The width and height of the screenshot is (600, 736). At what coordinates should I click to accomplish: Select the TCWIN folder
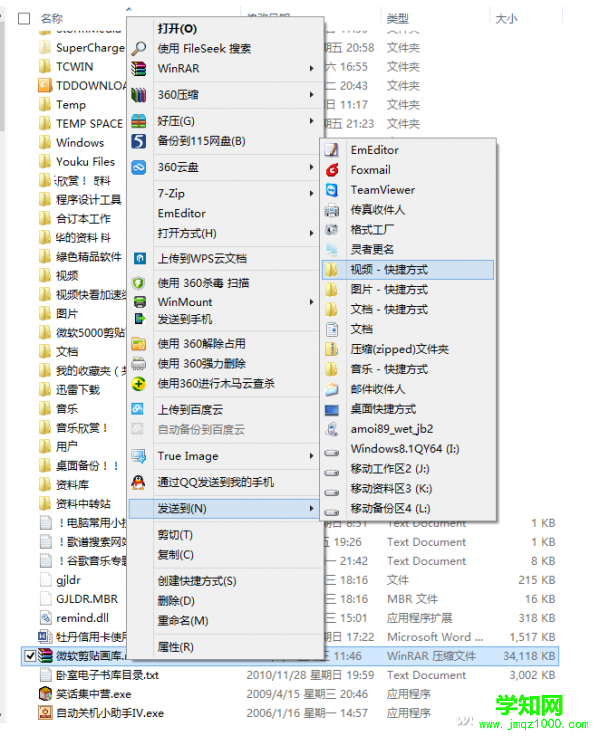click(74, 67)
